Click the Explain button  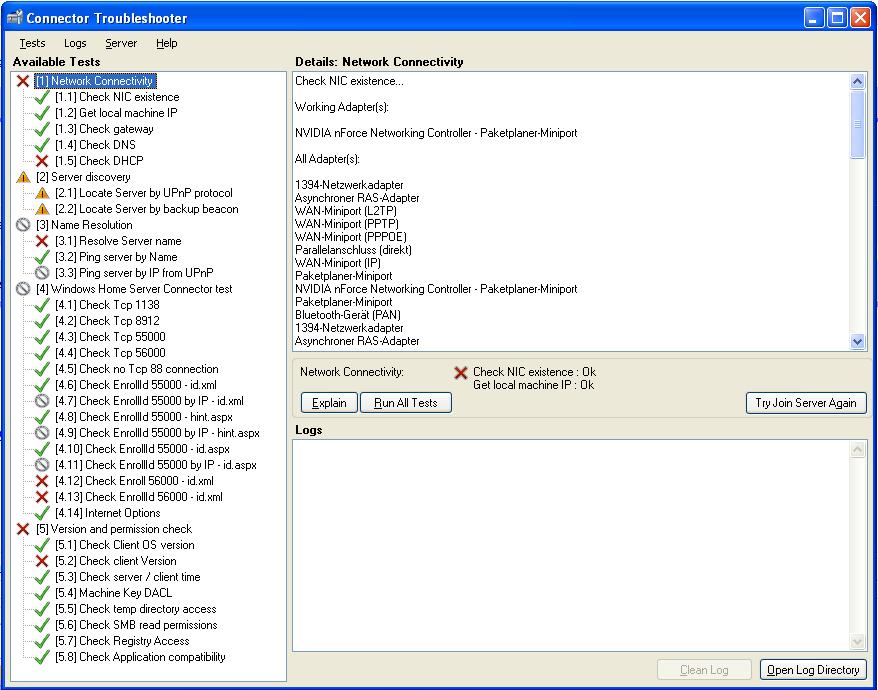329,403
